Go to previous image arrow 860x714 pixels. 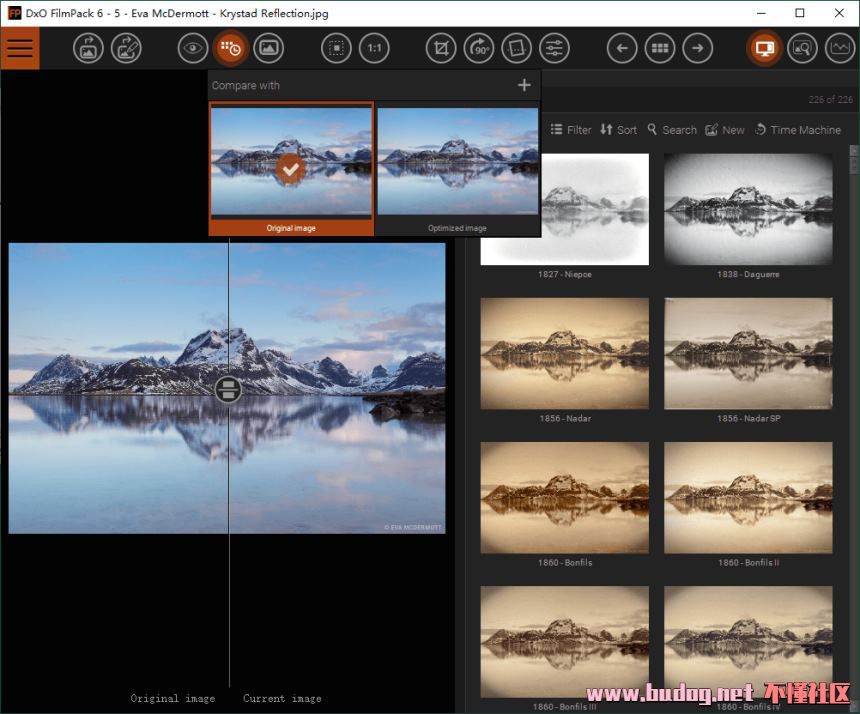622,48
